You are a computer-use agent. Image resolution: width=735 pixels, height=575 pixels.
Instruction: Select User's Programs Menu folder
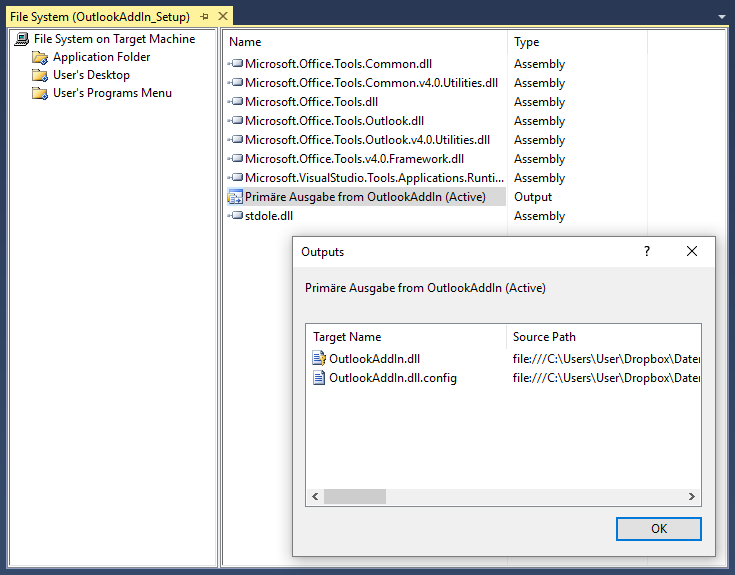[x=112, y=93]
